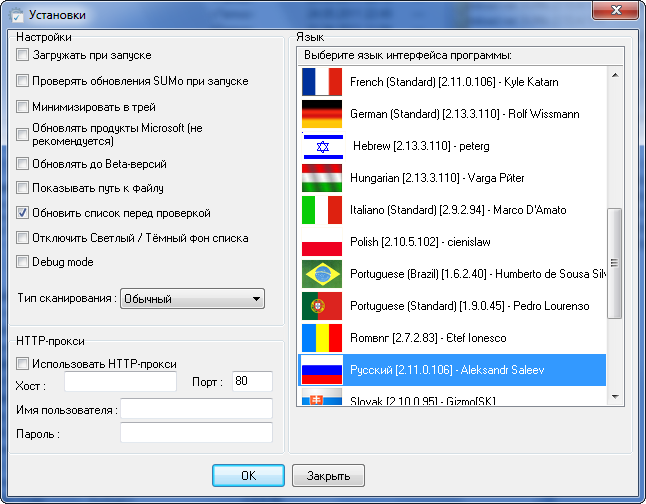Select Slovak [2.10.0.95] language entry
Image resolution: width=646 pixels, height=504 pixels.
tap(452, 396)
